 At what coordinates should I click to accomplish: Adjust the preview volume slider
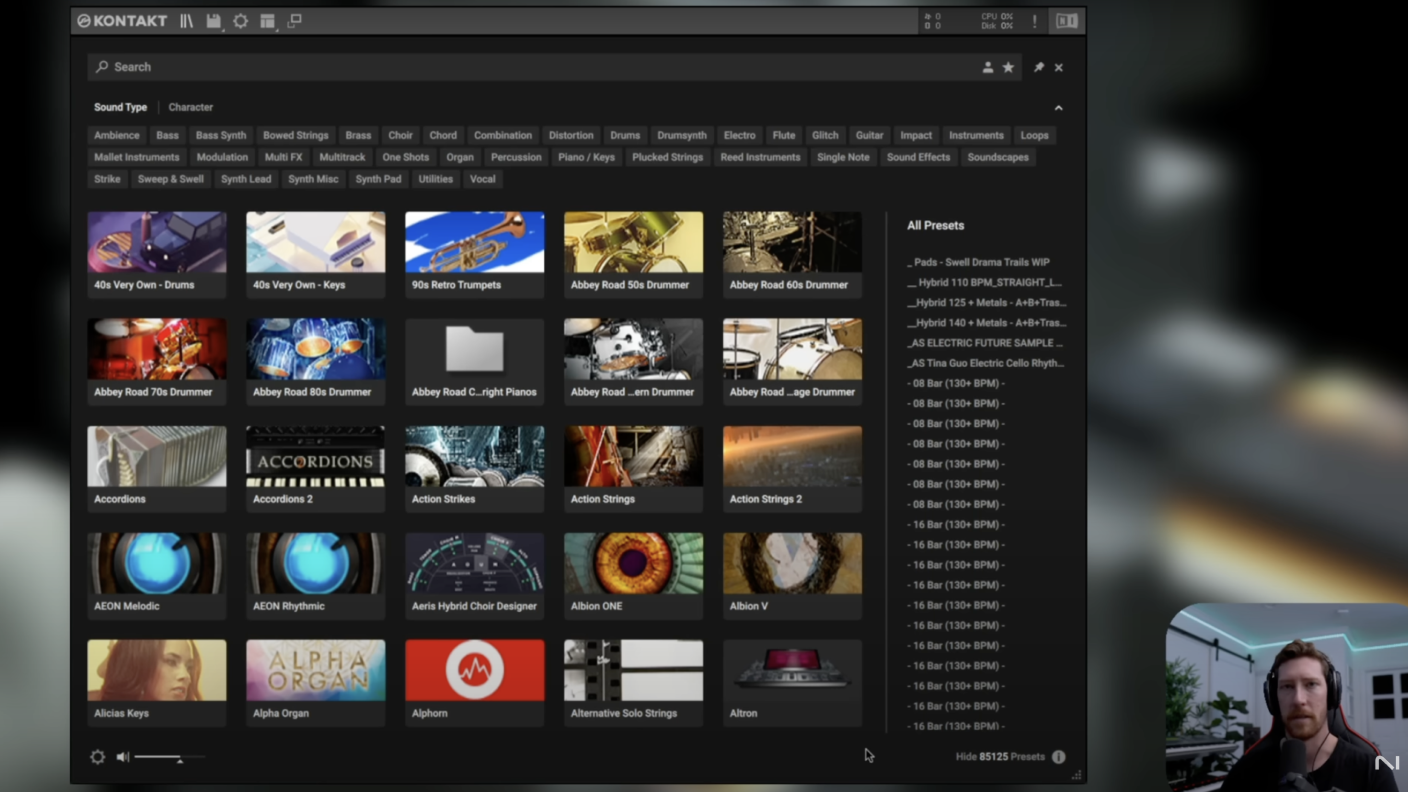169,758
